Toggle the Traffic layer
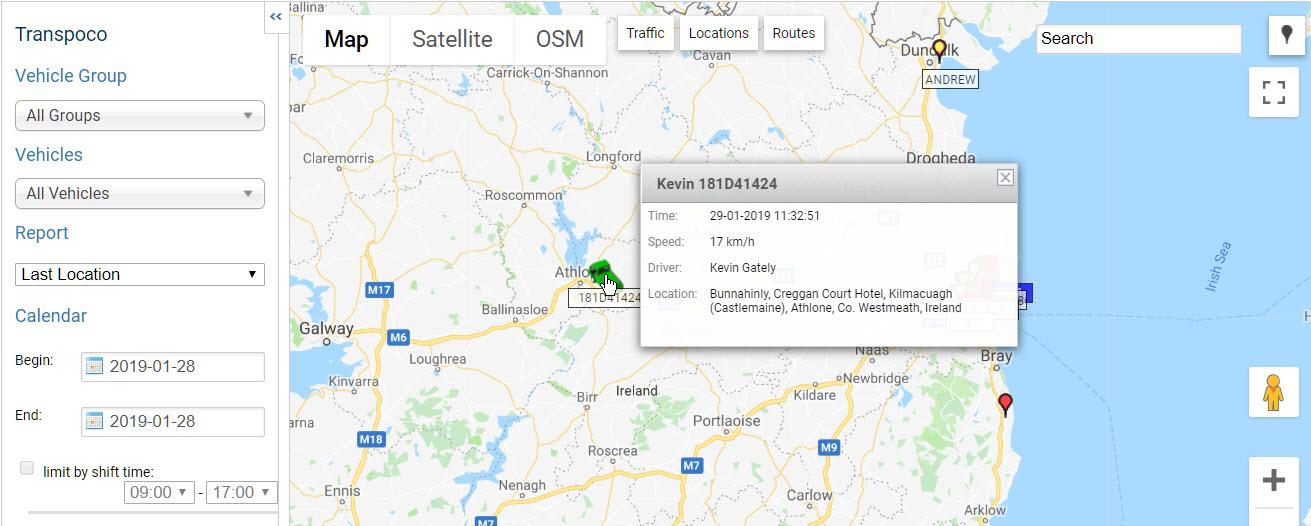The width and height of the screenshot is (1311, 526). (x=645, y=33)
